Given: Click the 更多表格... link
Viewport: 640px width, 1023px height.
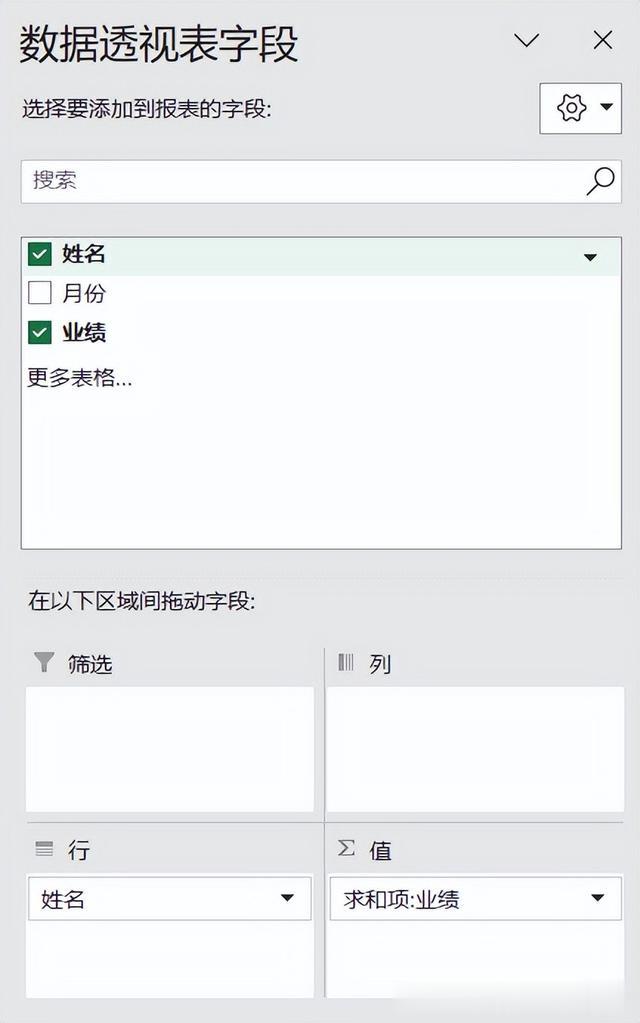Looking at the screenshot, I should coord(80,377).
